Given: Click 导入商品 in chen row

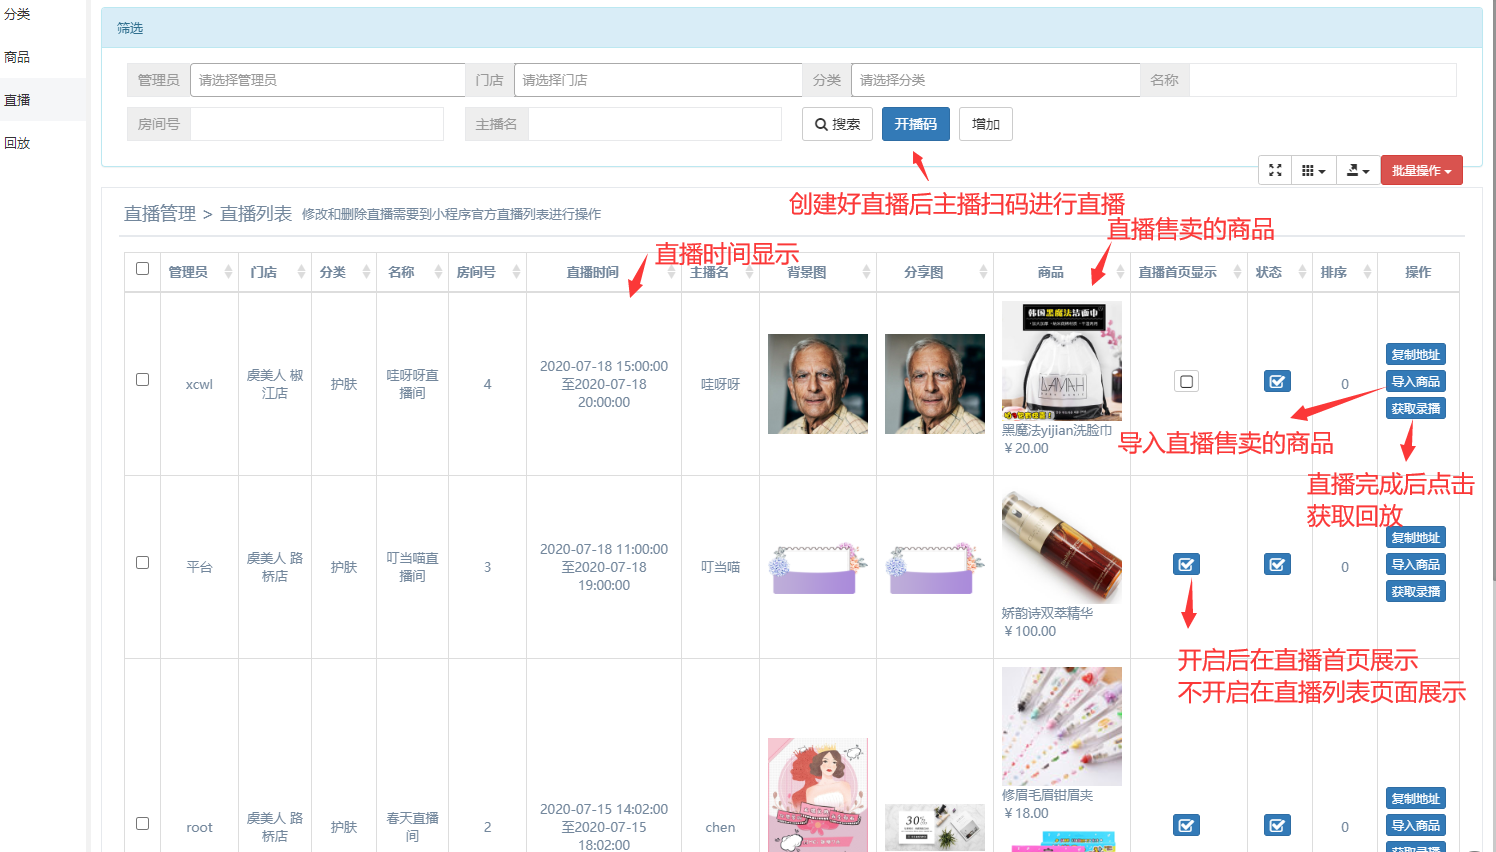Looking at the screenshot, I should (1416, 825).
